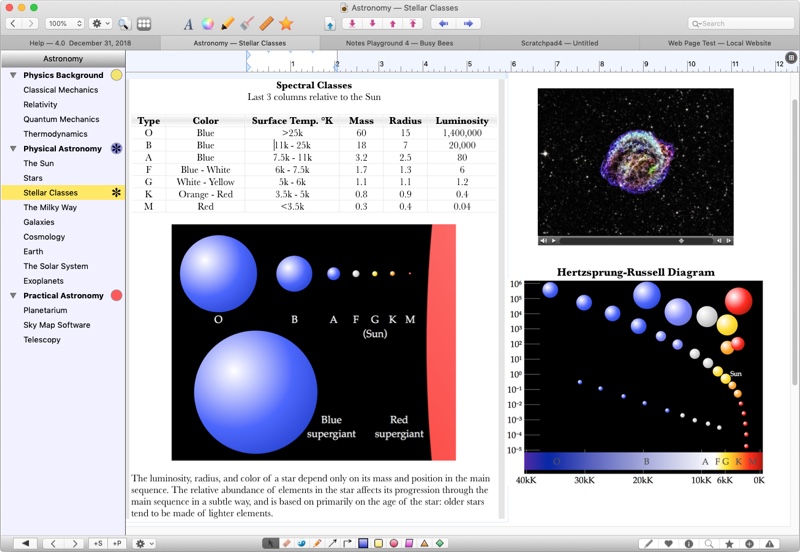Viewport: 800px width, 552px height.
Task: Select the eraser tool in bottom bar
Action: tap(286, 543)
